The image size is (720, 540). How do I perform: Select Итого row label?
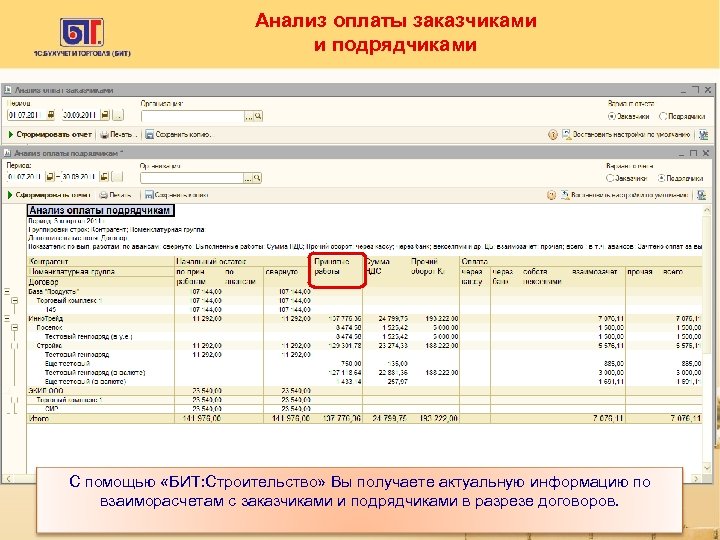tap(39, 418)
